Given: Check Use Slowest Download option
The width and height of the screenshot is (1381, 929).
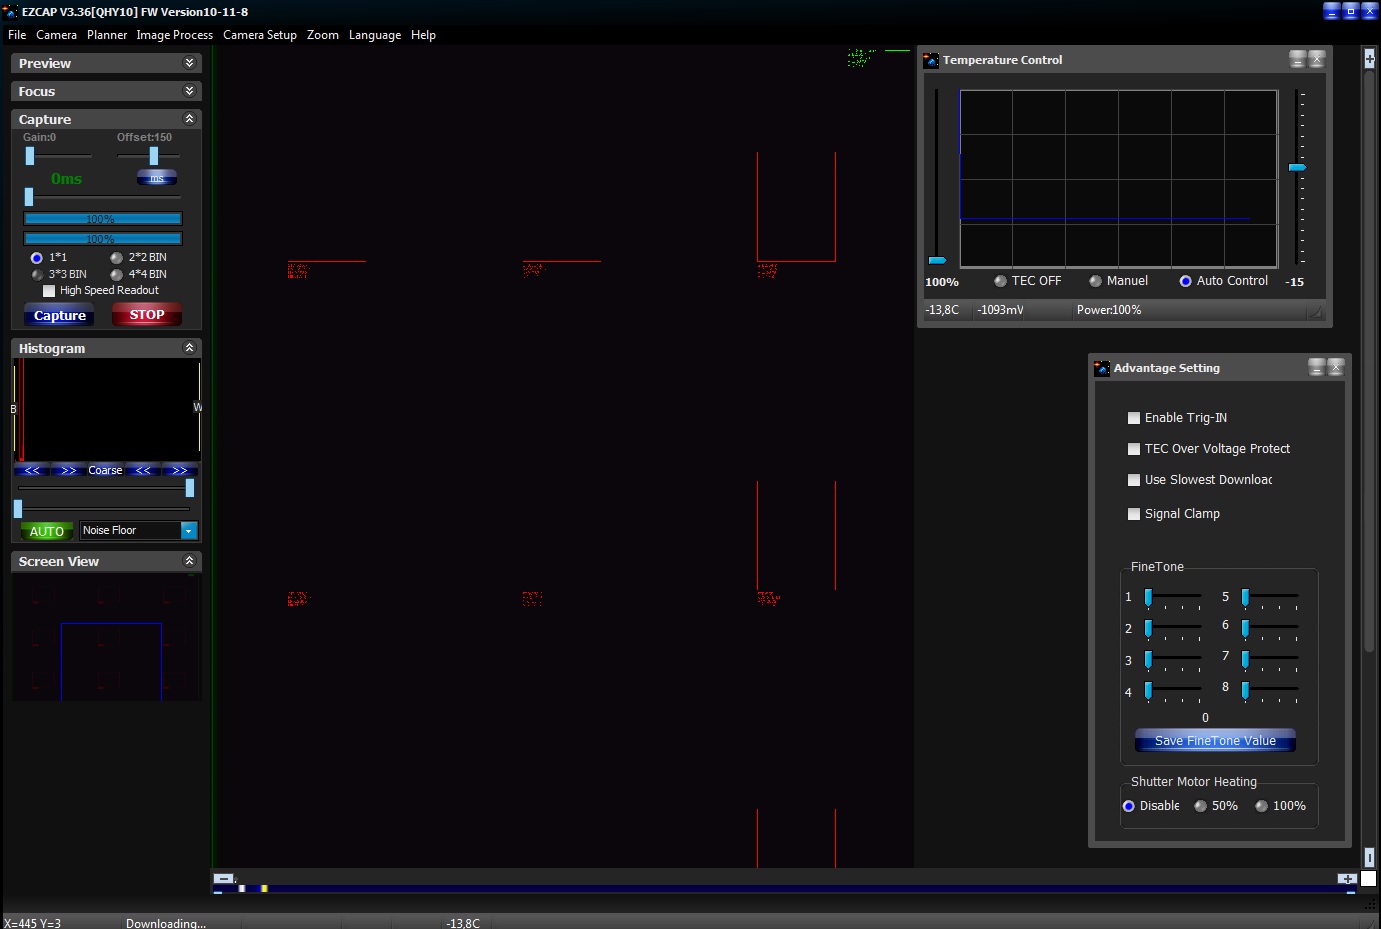Looking at the screenshot, I should [1134, 480].
